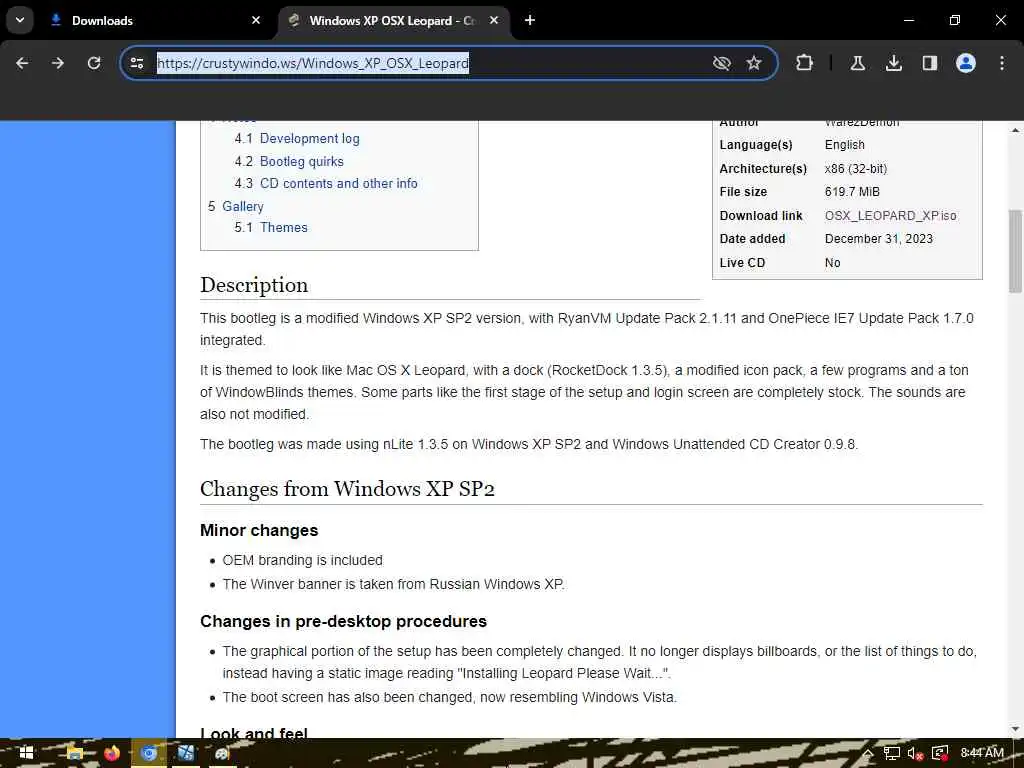Open File Explorer from the taskbar
Image resolution: width=1024 pixels, height=768 pixels.
[x=74, y=753]
